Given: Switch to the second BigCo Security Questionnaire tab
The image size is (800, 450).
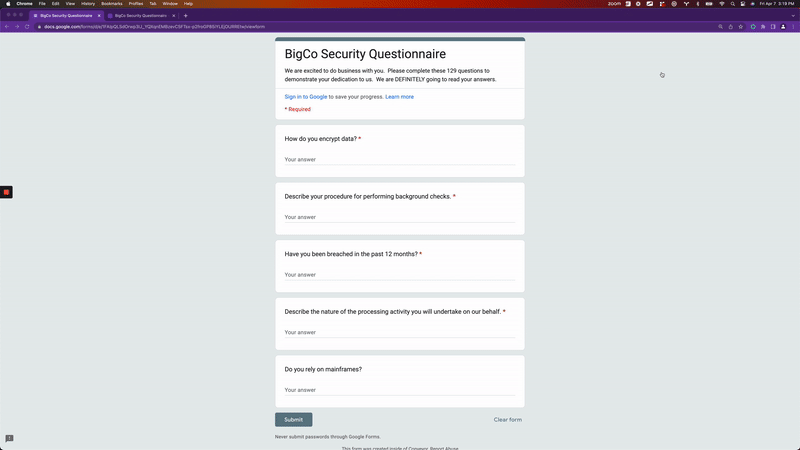Looking at the screenshot, I should tap(139, 16).
